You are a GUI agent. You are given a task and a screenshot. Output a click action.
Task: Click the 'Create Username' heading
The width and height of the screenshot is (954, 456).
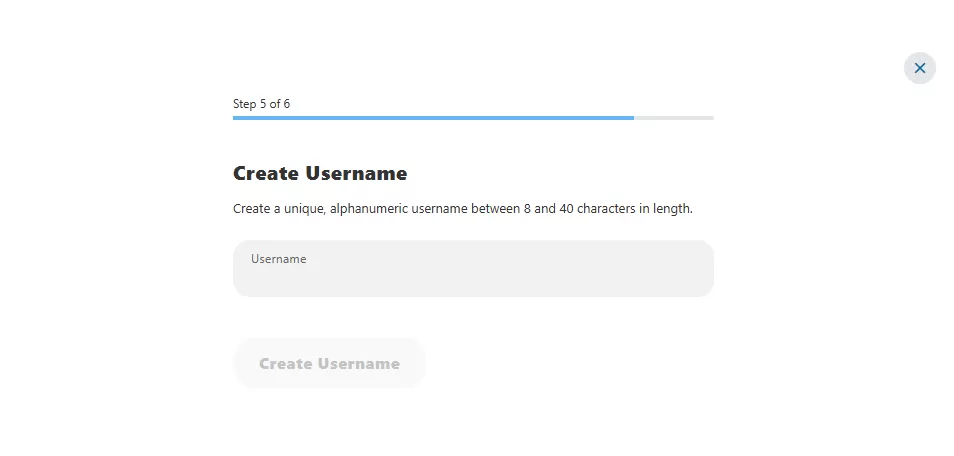coord(320,174)
